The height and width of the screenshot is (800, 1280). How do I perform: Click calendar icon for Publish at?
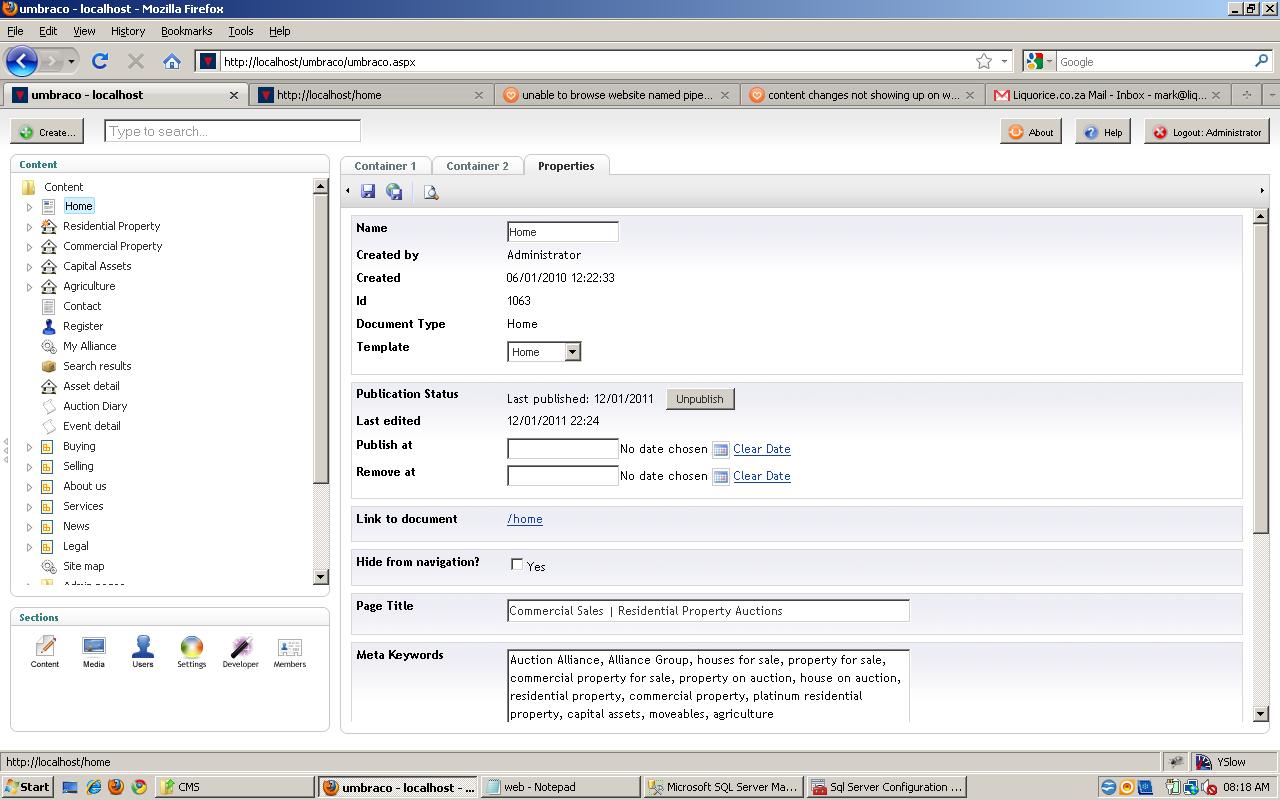[720, 449]
